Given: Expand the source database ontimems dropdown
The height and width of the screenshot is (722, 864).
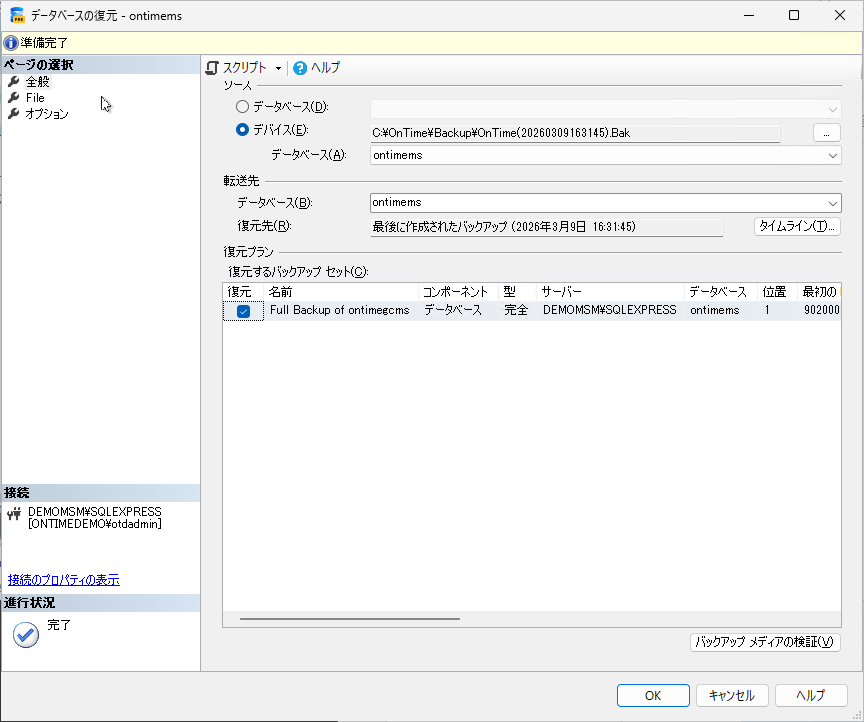Looking at the screenshot, I should point(833,155).
